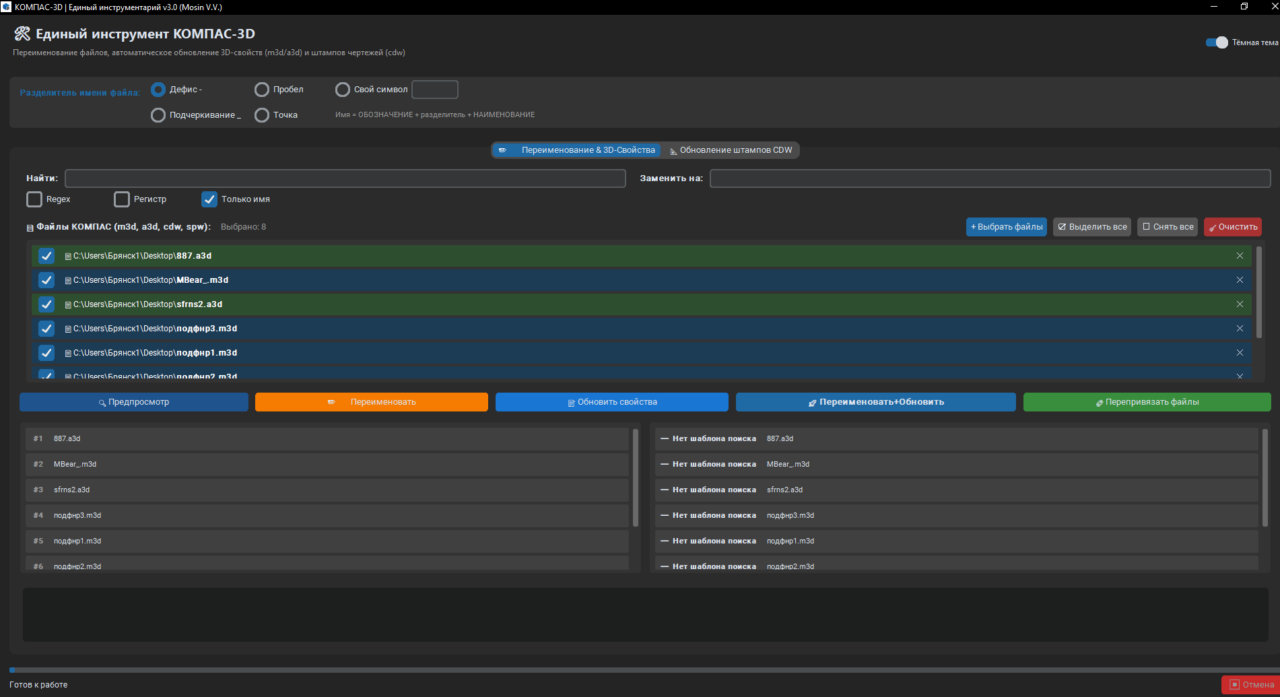
Task: Click Нет шаблона поиска row for подфнр3.m3d
Action: [956, 515]
